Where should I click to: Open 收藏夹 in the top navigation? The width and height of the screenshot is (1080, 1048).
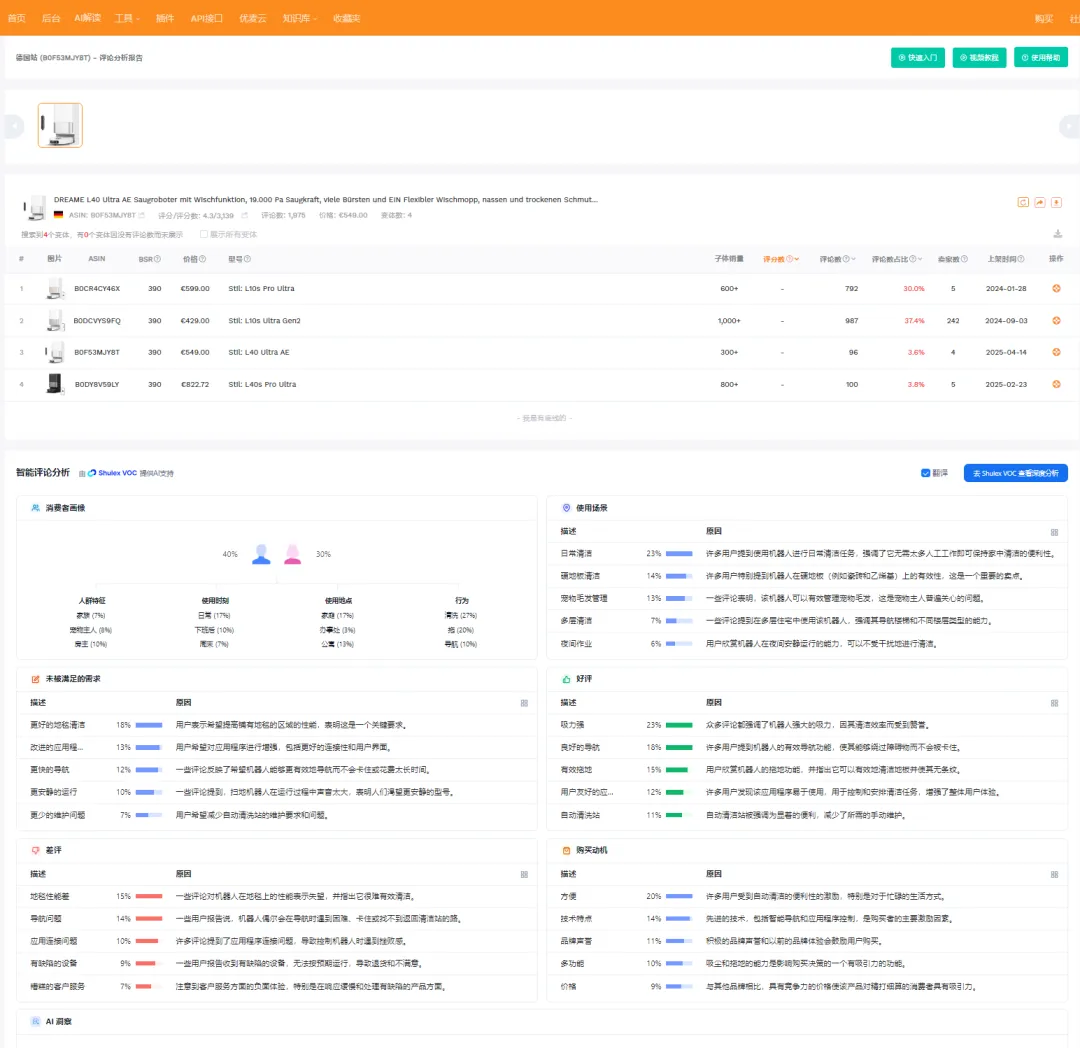pos(346,18)
